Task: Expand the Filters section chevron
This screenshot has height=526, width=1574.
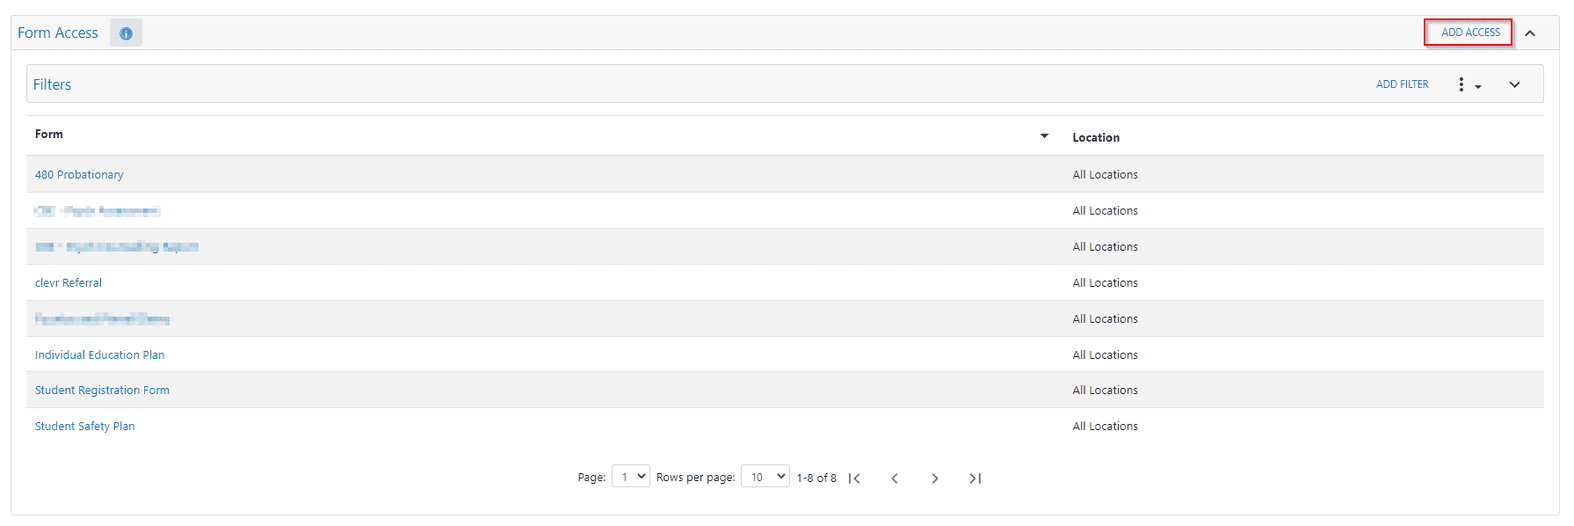Action: pos(1515,85)
